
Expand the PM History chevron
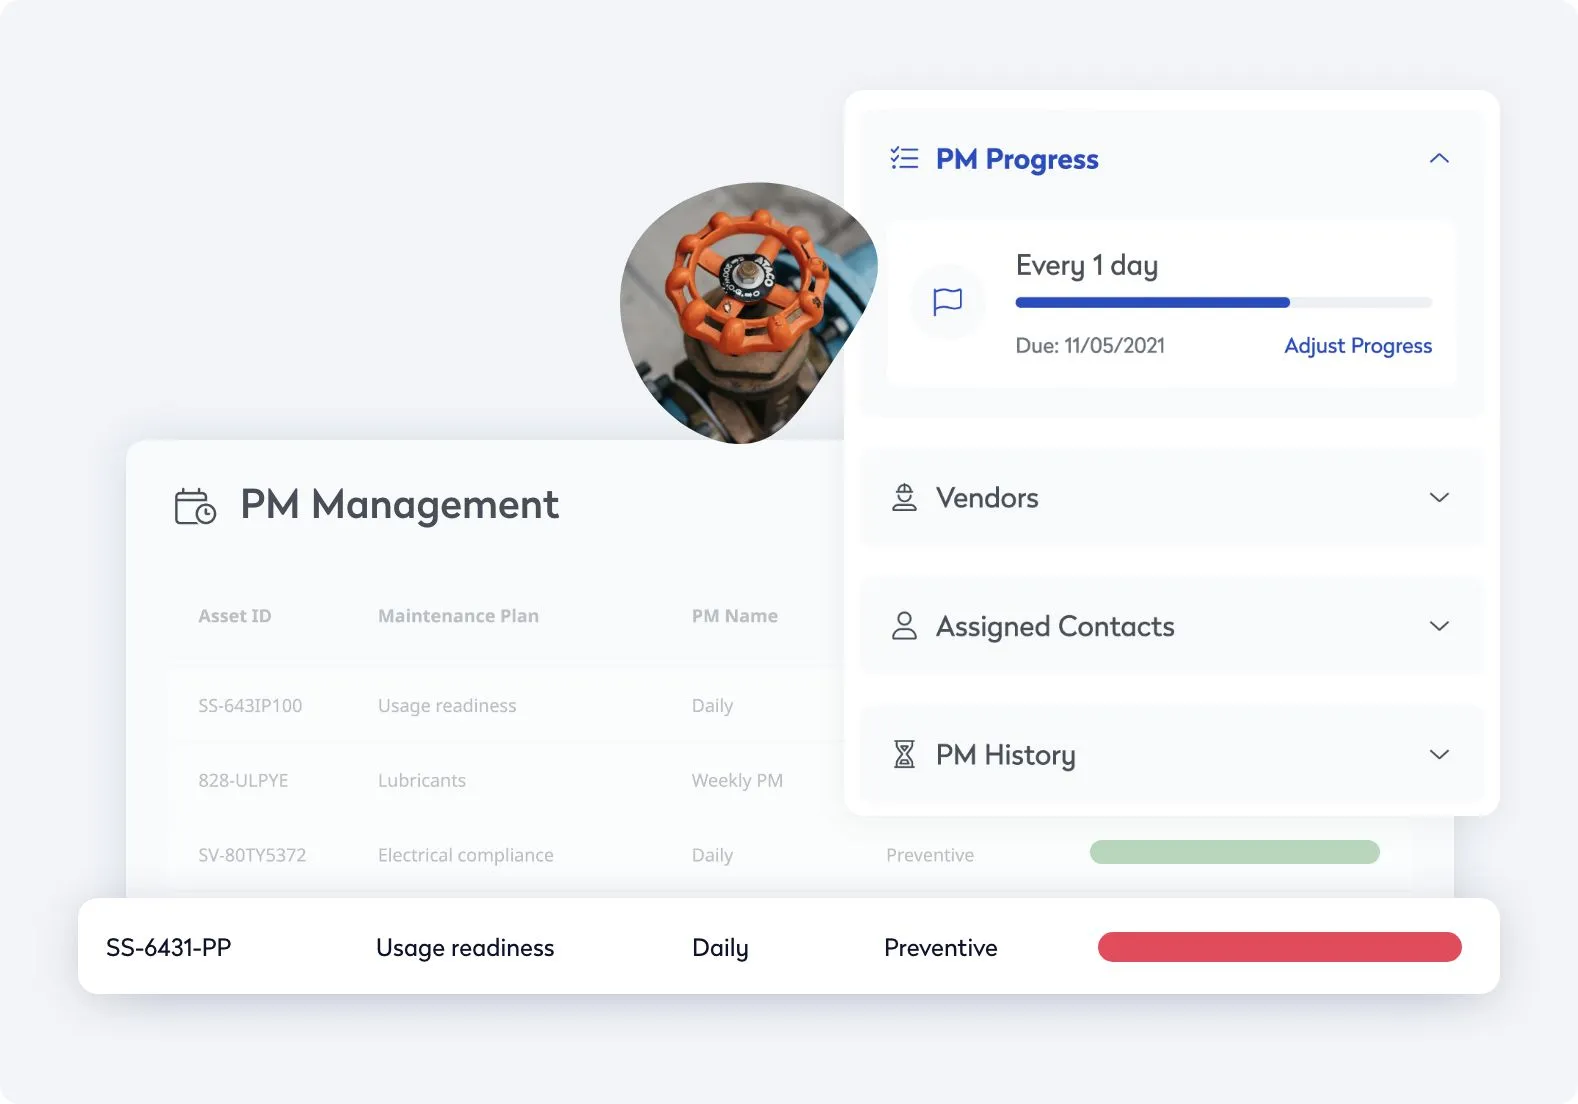click(x=1439, y=754)
